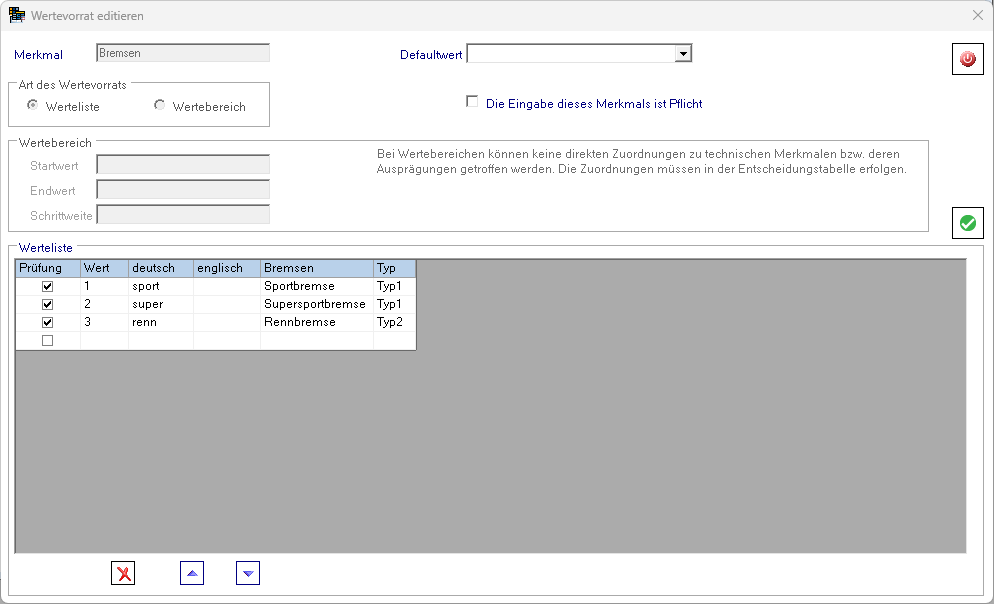Open the Defaultwert dropdown list
994x604 pixels.
tap(683, 54)
